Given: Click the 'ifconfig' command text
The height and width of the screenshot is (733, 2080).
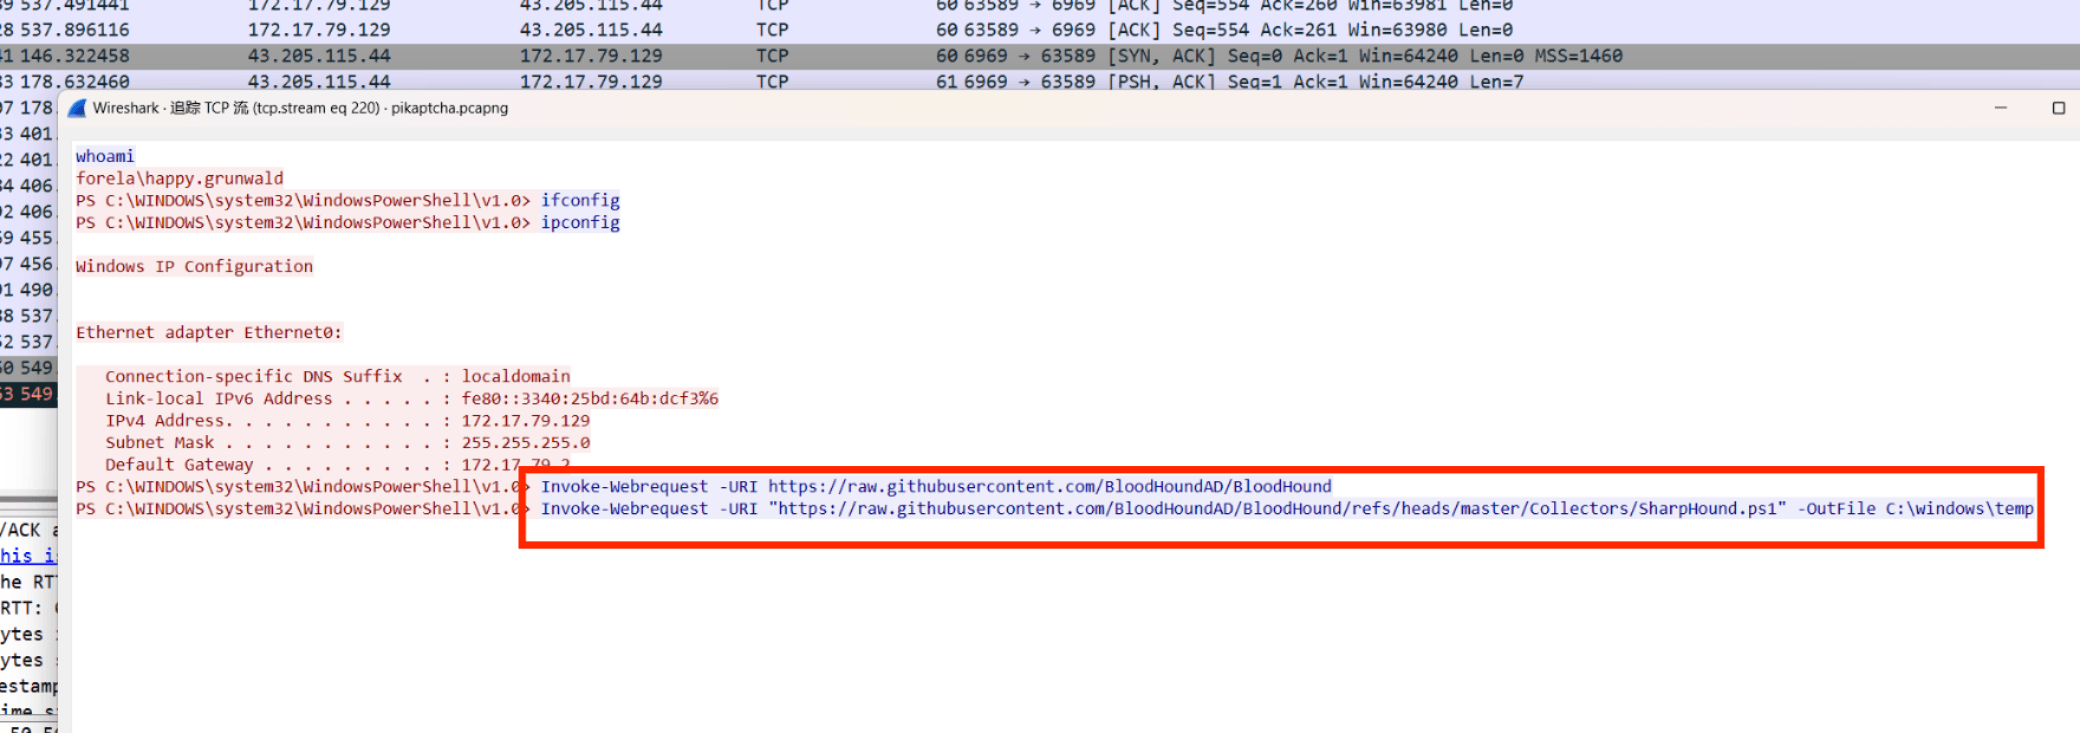Looking at the screenshot, I should 580,200.
